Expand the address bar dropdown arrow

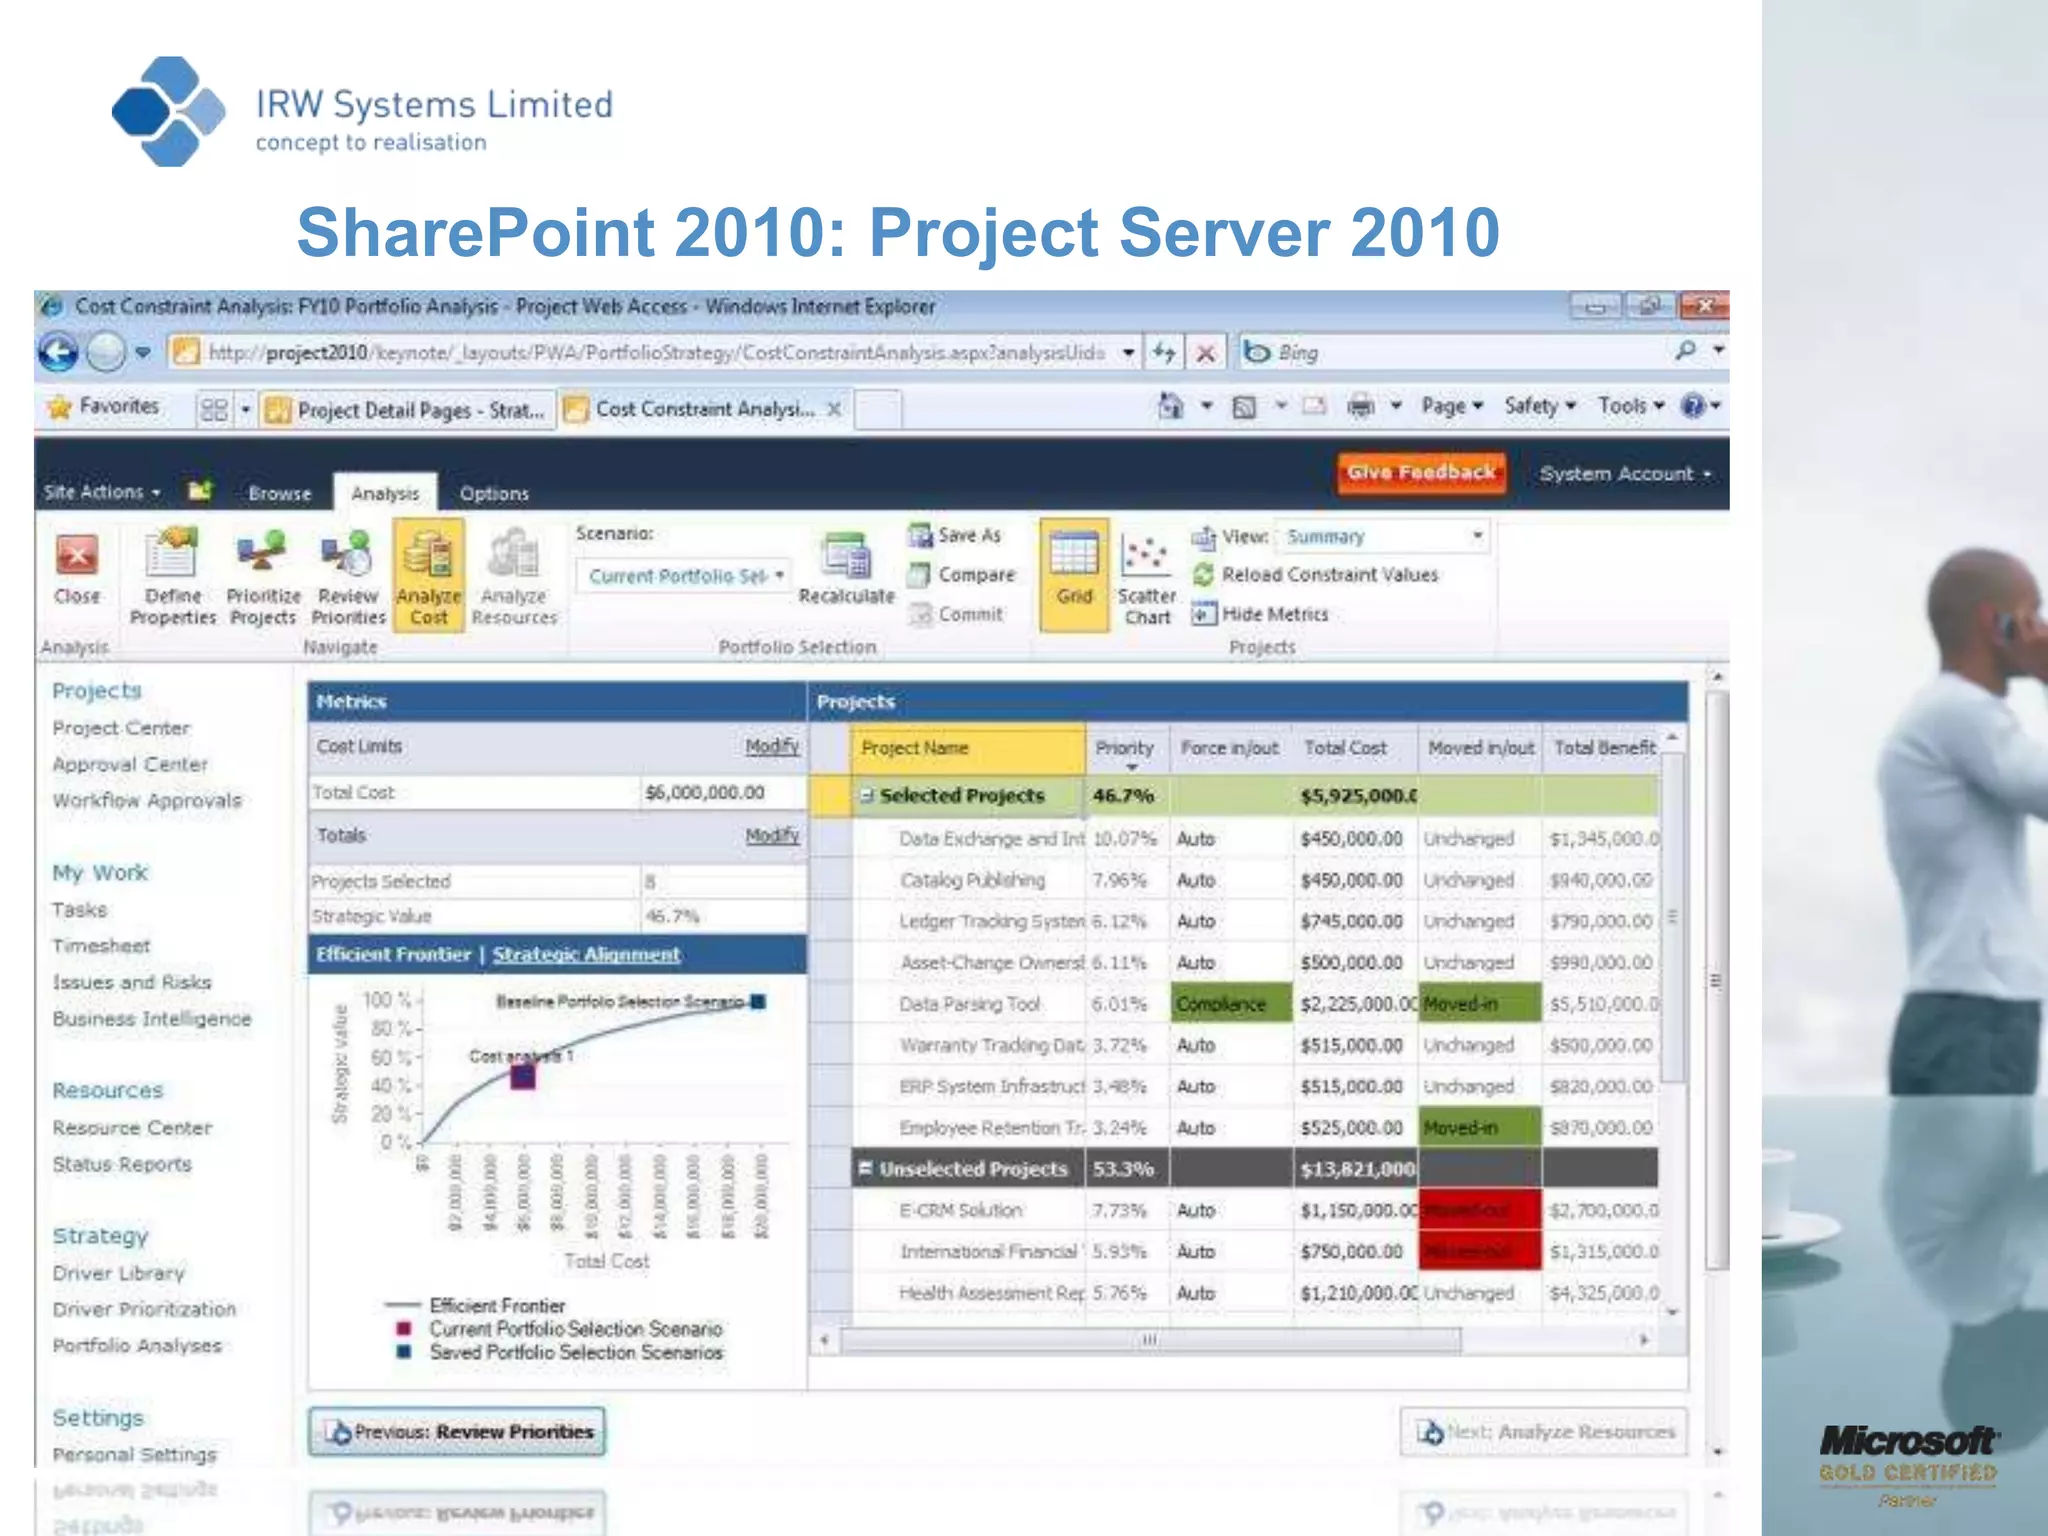pyautogui.click(x=1128, y=352)
